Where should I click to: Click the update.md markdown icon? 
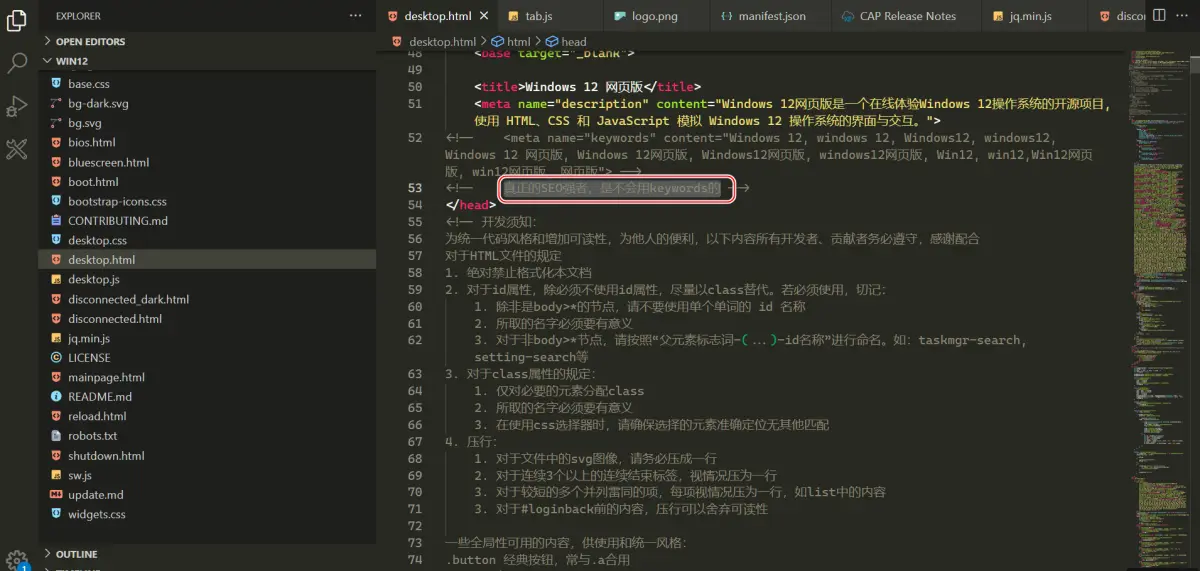click(x=56, y=495)
